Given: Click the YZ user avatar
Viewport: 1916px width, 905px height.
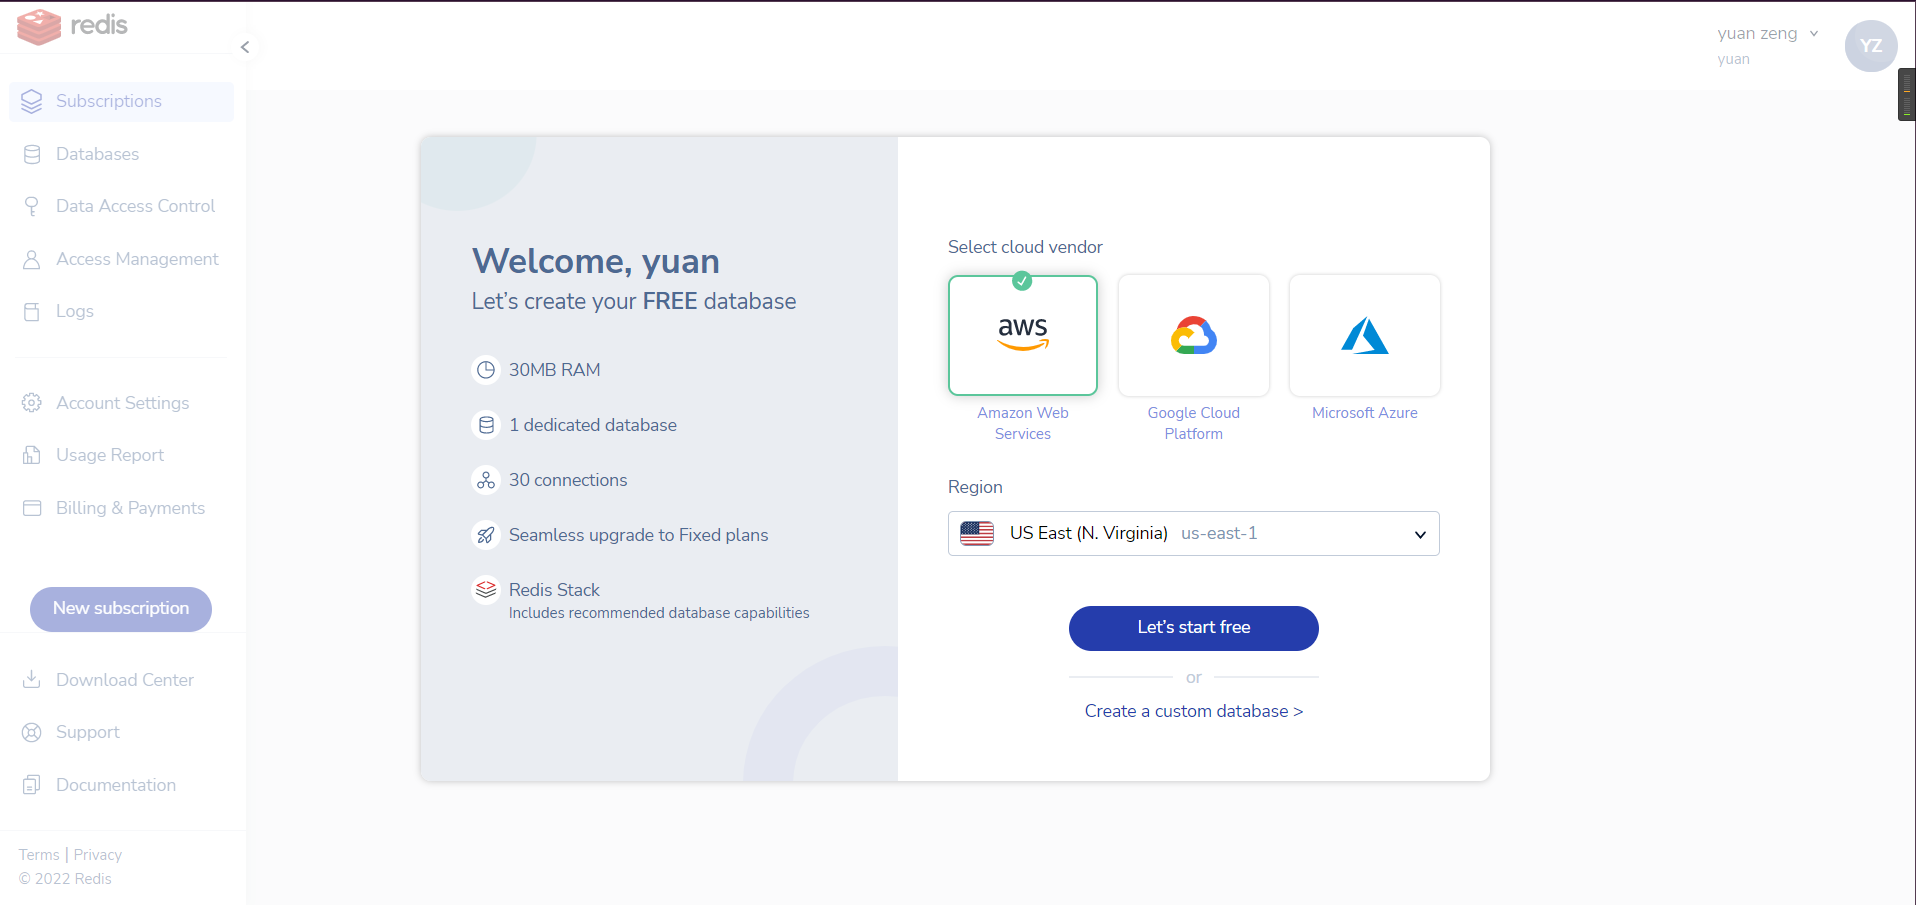Looking at the screenshot, I should [x=1870, y=46].
